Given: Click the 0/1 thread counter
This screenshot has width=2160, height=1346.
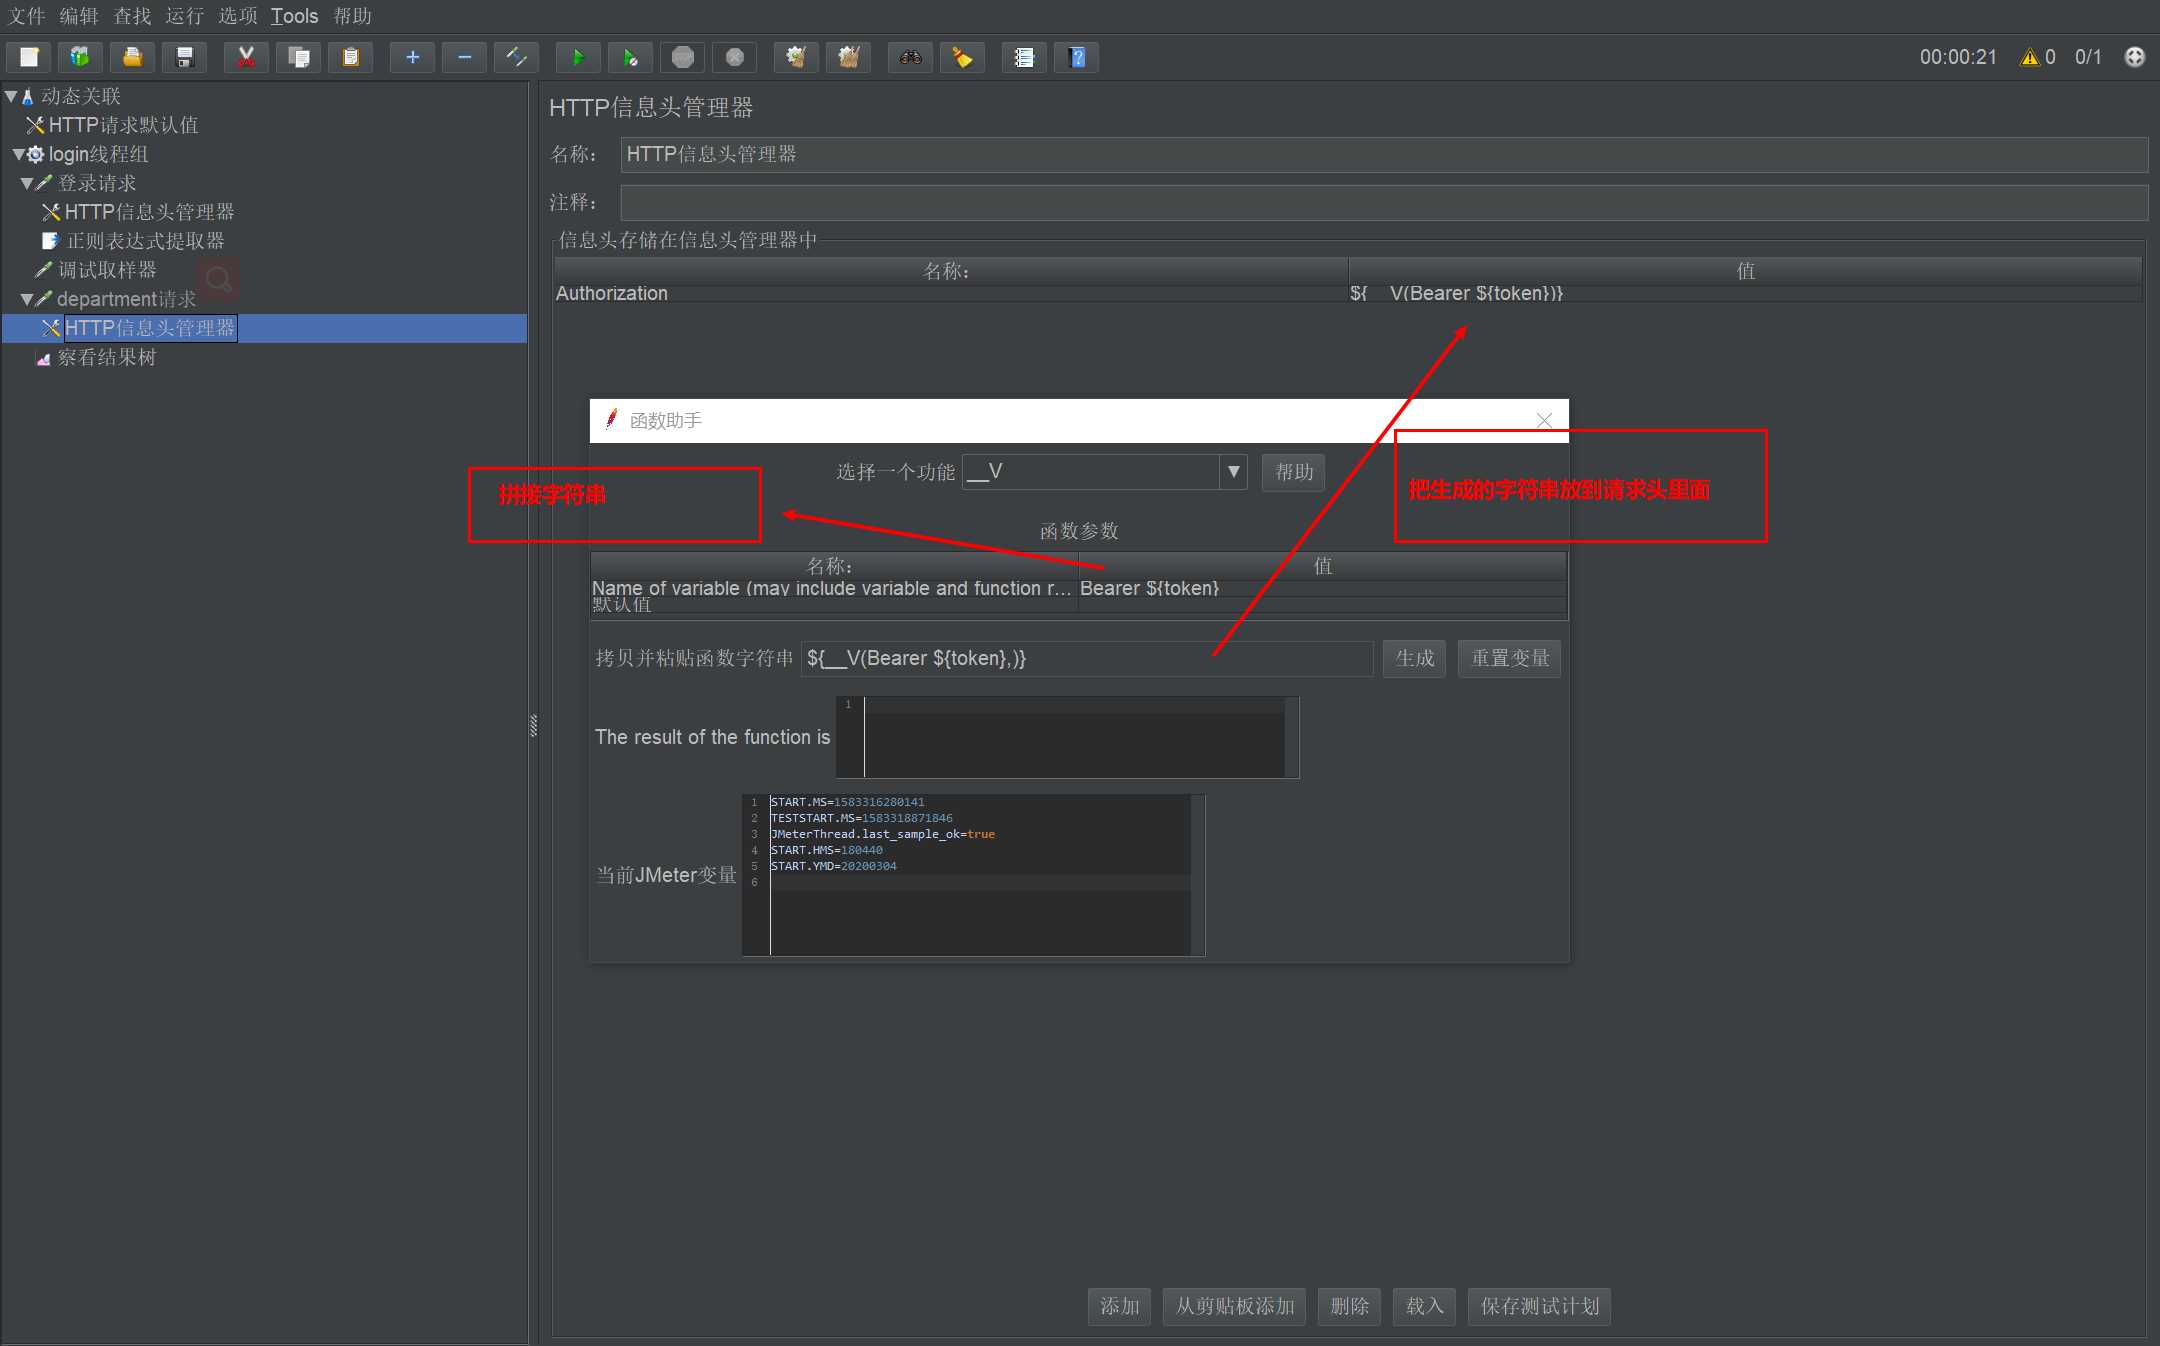Looking at the screenshot, I should tap(2088, 57).
